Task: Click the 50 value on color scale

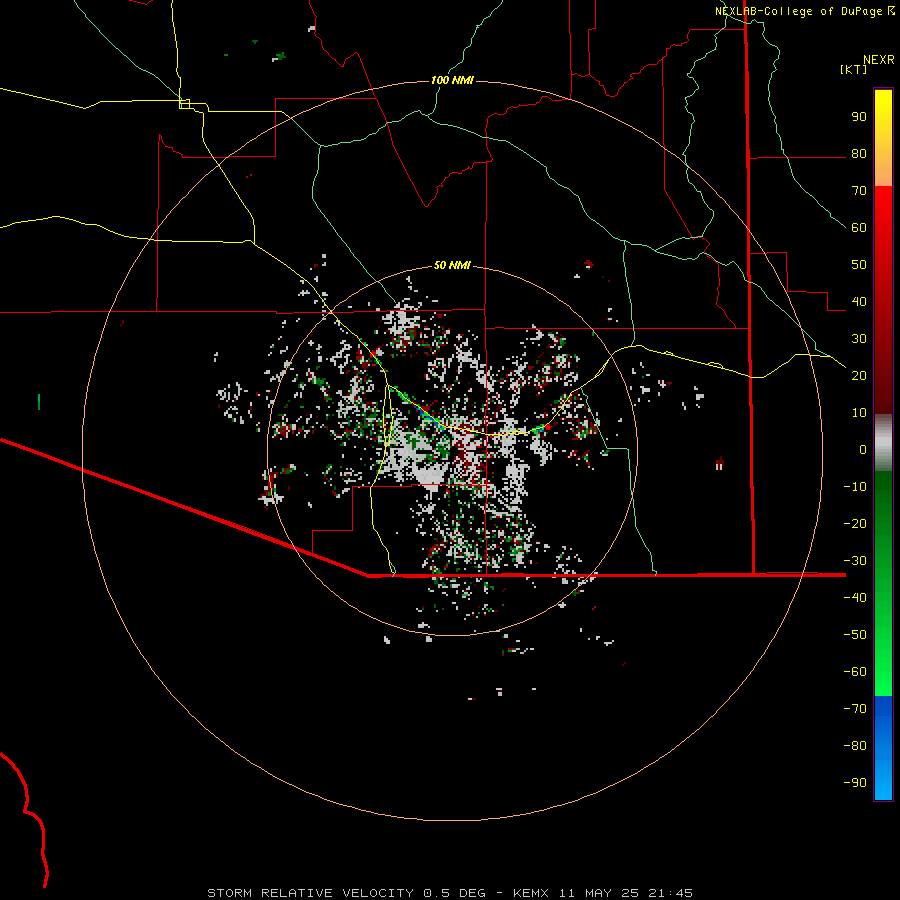Action: coord(859,265)
